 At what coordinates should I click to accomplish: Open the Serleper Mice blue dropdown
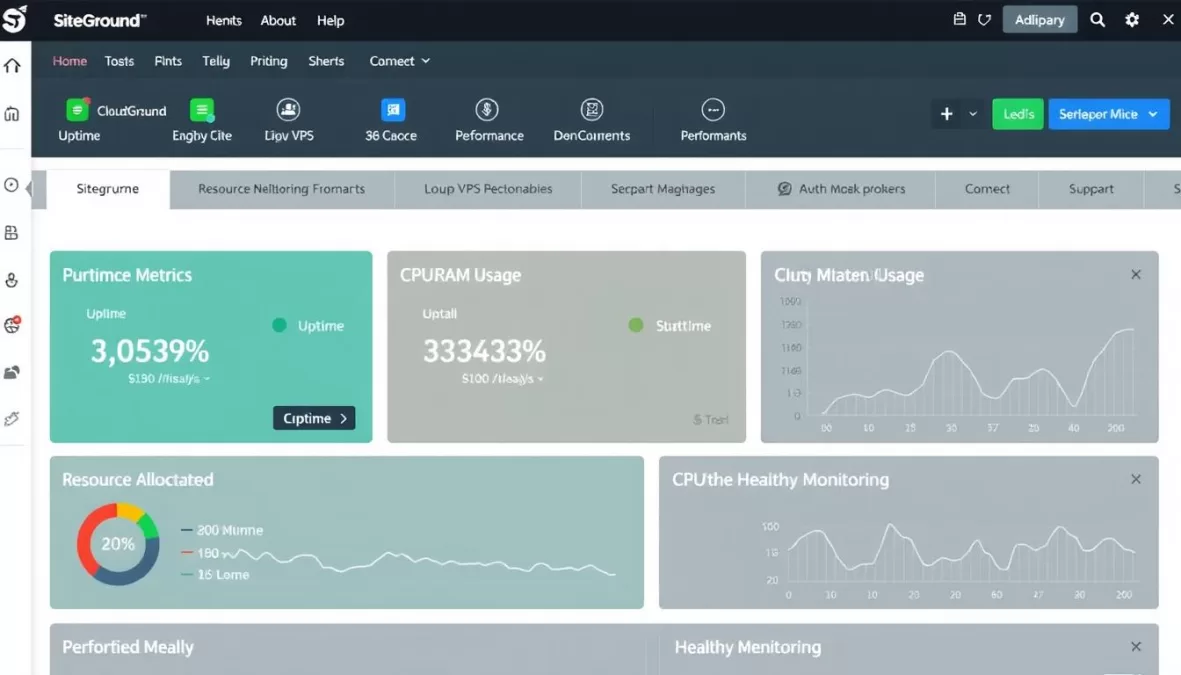pyautogui.click(x=1109, y=114)
